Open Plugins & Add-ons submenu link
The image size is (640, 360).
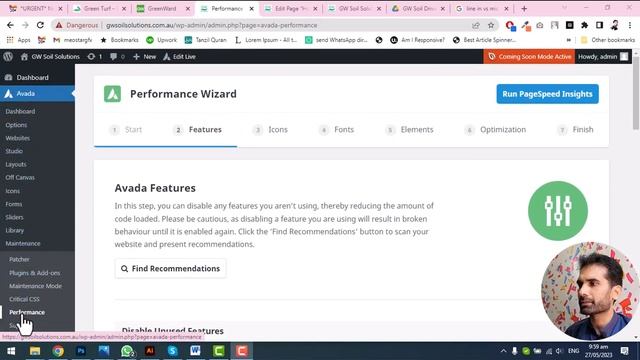click(x=34, y=273)
